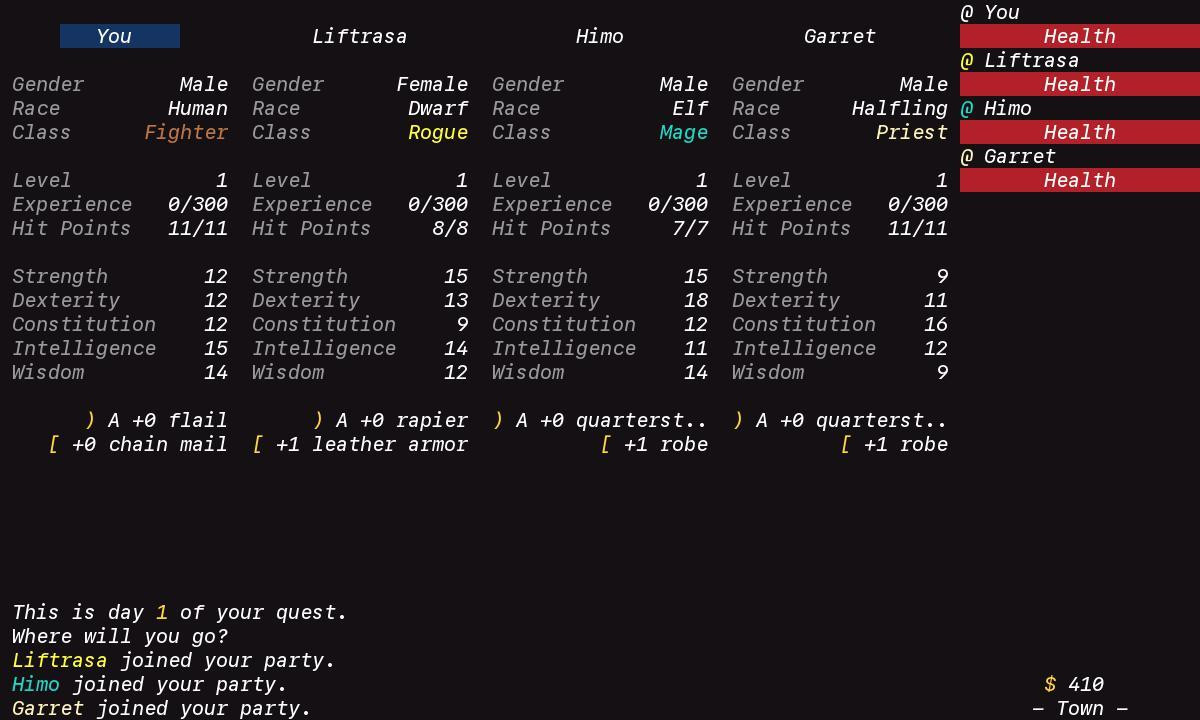This screenshot has width=1200, height=720.
Task: Click the yellow Rogue class value
Action: tap(438, 133)
